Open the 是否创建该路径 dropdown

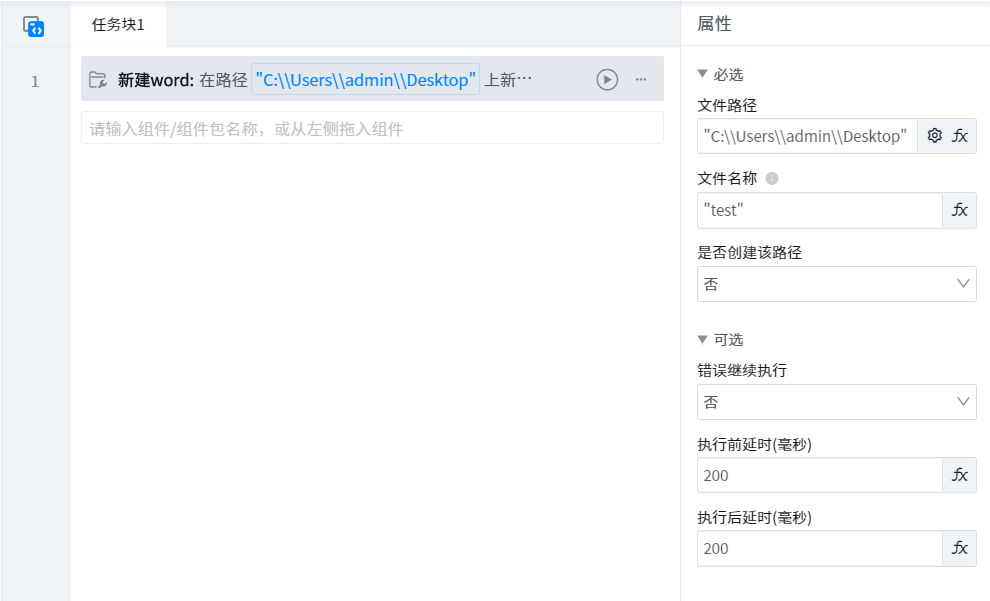pos(836,284)
